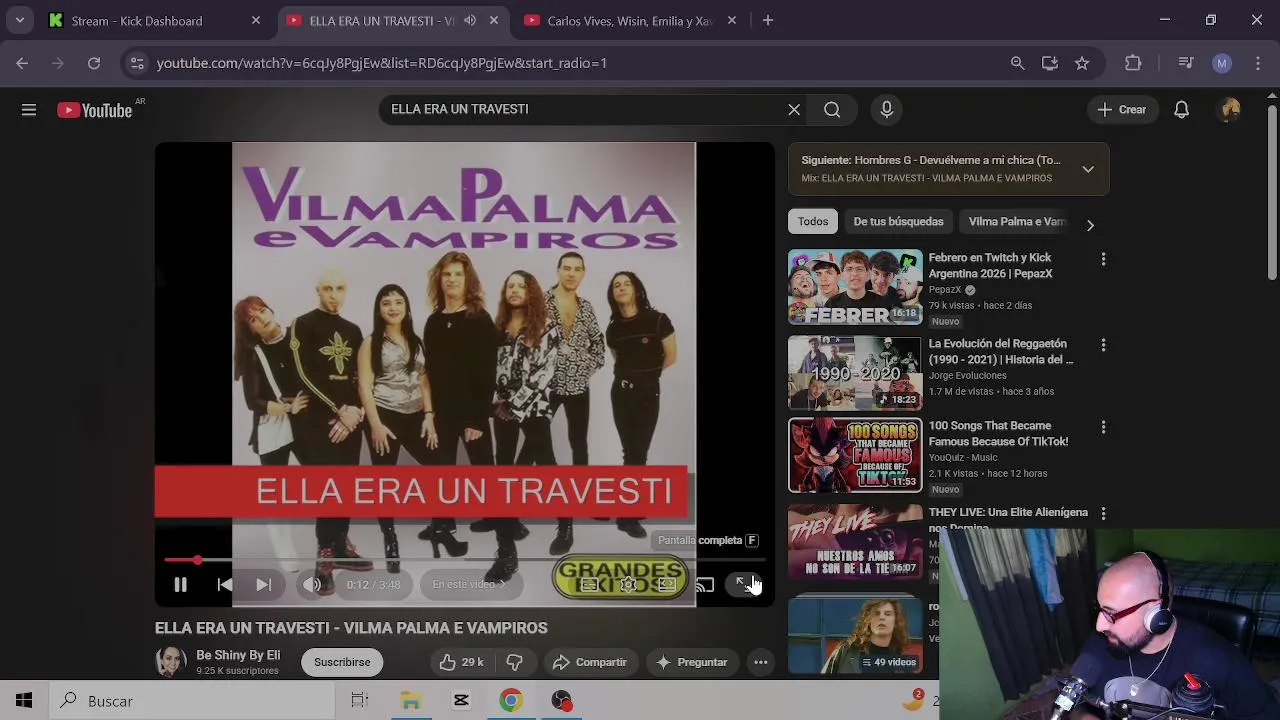
Task: Open the player settings gear
Action: point(628,585)
